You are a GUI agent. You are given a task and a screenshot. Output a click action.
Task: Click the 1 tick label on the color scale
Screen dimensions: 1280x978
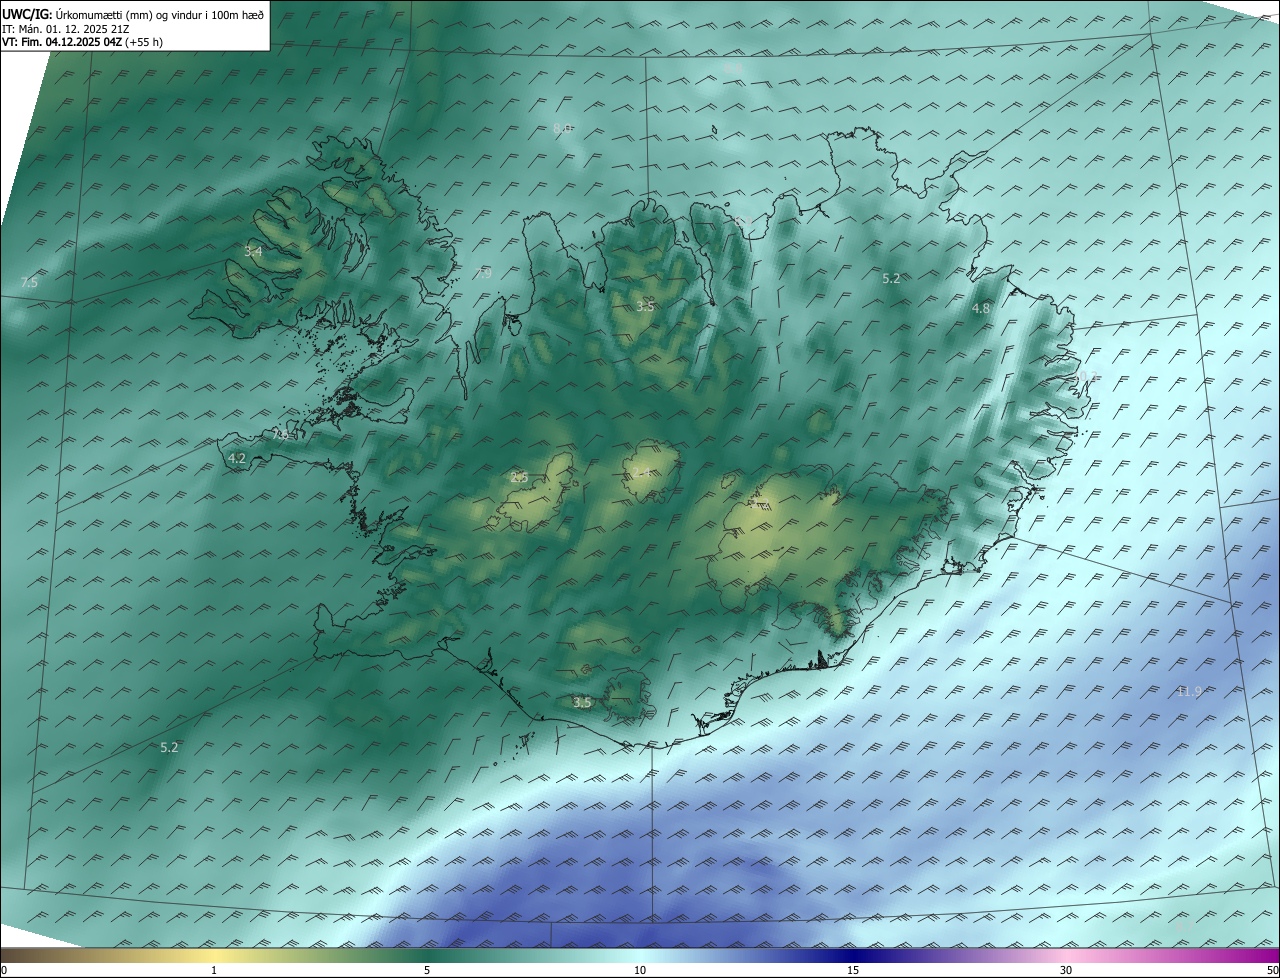pyautogui.click(x=214, y=970)
